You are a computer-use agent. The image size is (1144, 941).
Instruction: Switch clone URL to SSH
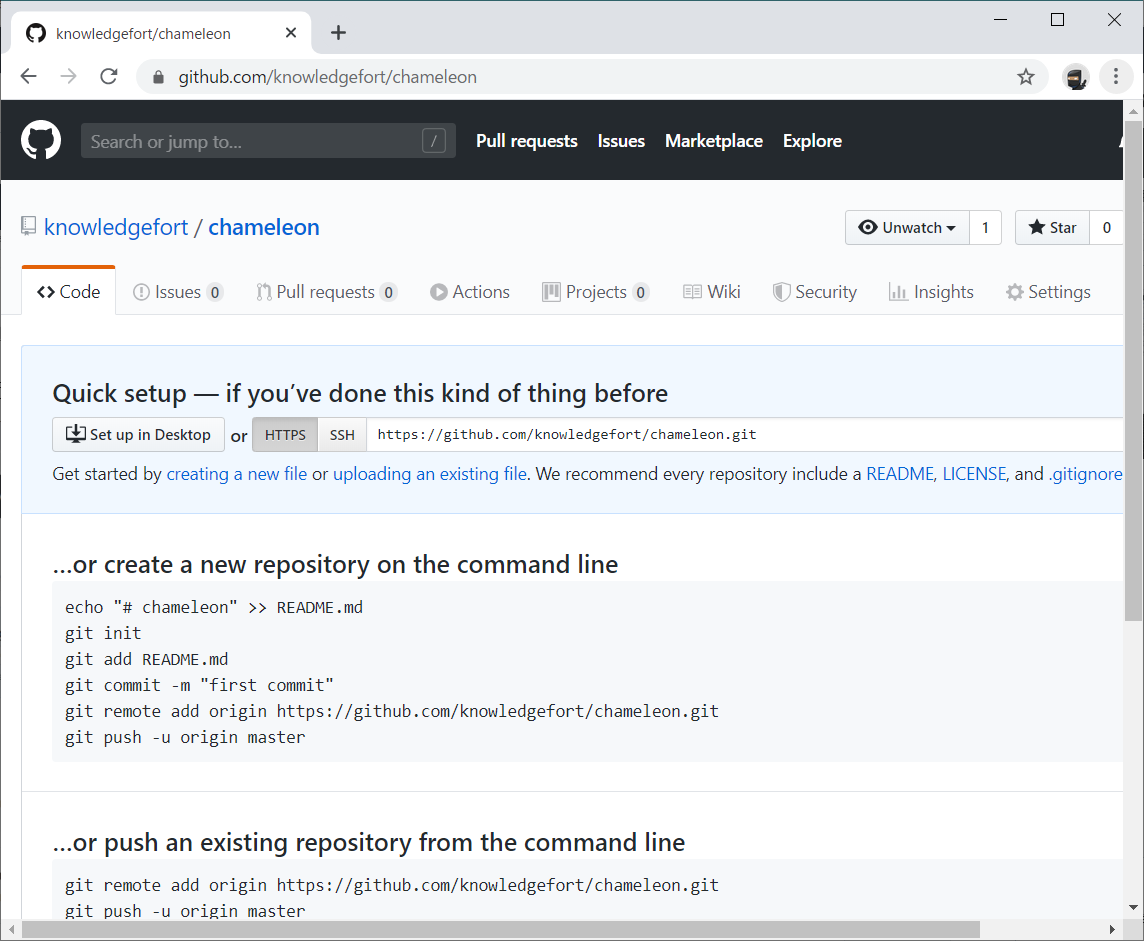coord(341,435)
